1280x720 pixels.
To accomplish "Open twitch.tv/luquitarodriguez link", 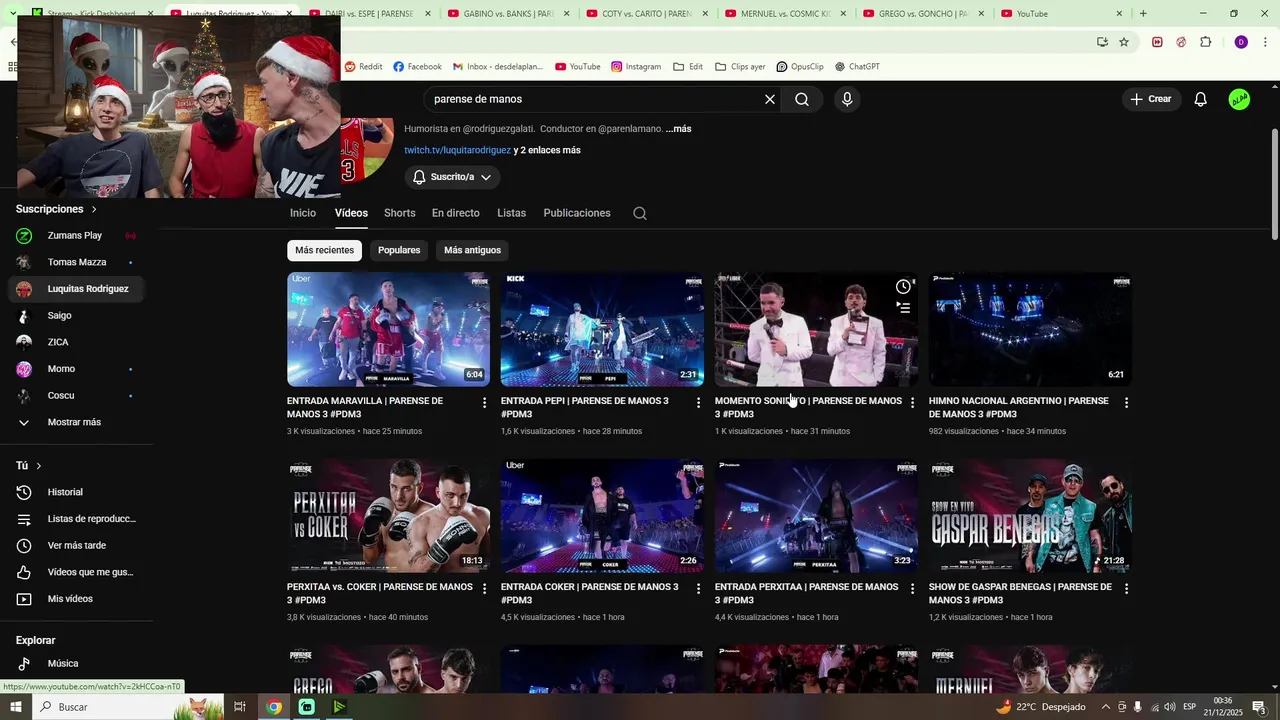I will [458, 150].
